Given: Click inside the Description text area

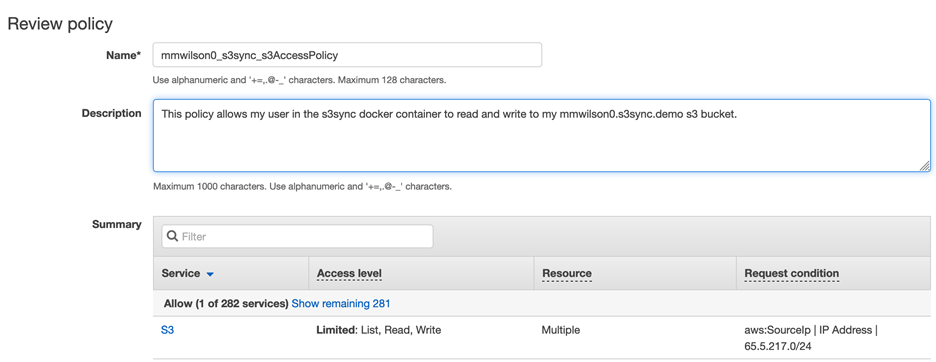Looking at the screenshot, I should point(541,136).
